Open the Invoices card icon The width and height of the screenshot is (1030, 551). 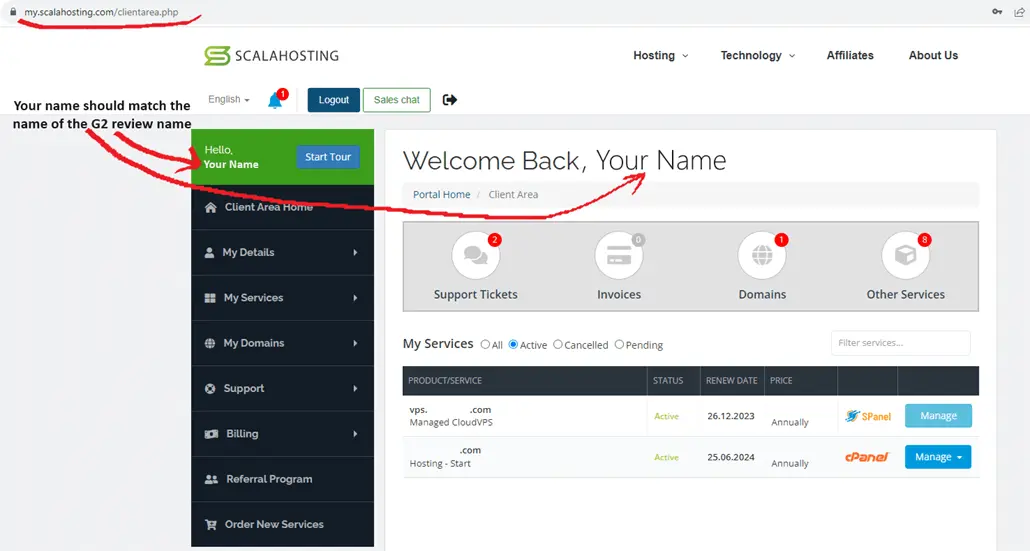click(619, 255)
